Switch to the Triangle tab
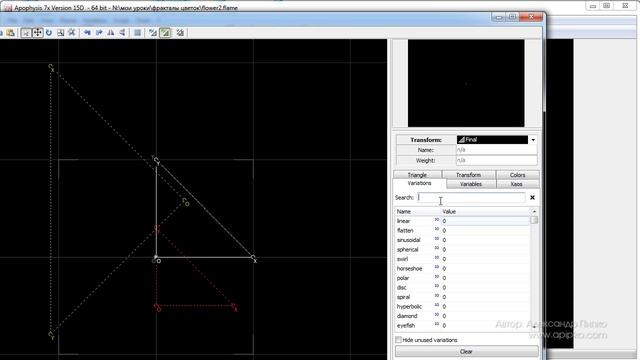The image size is (640, 360). coord(417,175)
